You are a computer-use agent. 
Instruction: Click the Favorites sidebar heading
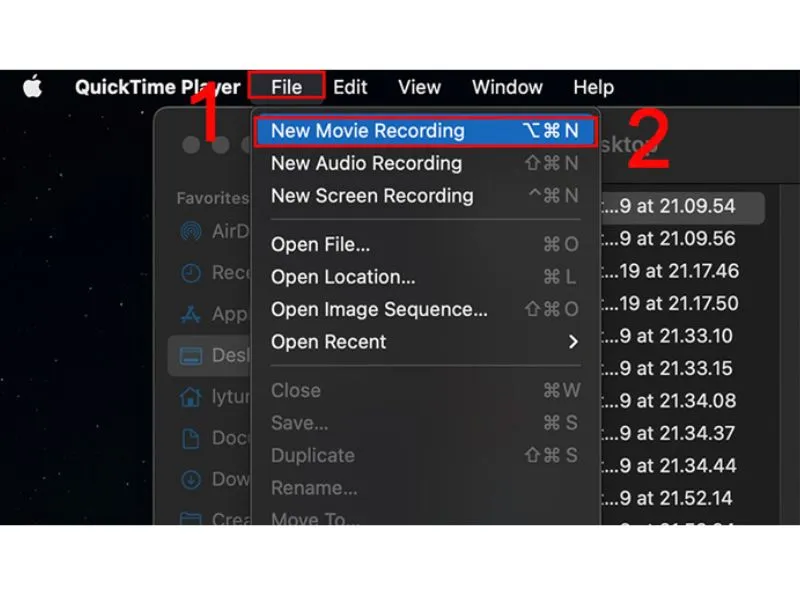pos(213,198)
